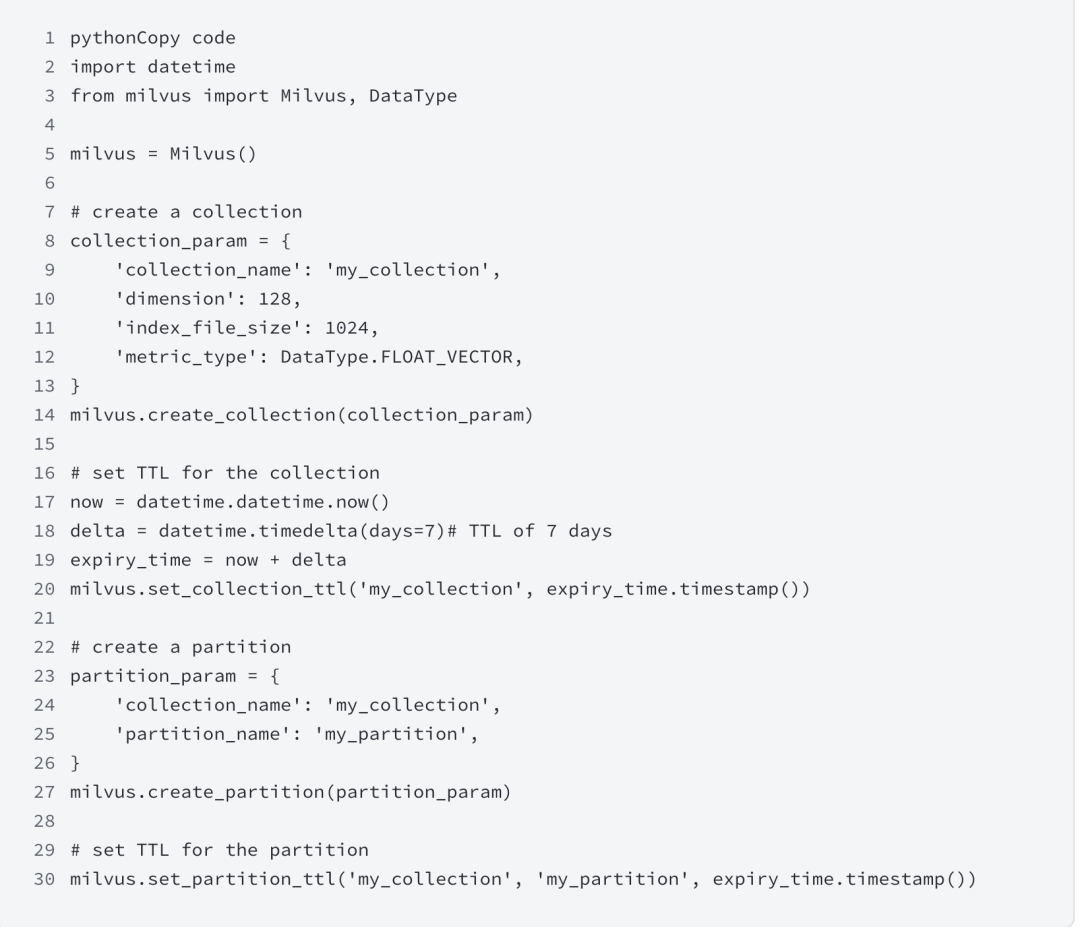
Task: Click the word 'Milvus' in the import statement
Action: coord(313,96)
